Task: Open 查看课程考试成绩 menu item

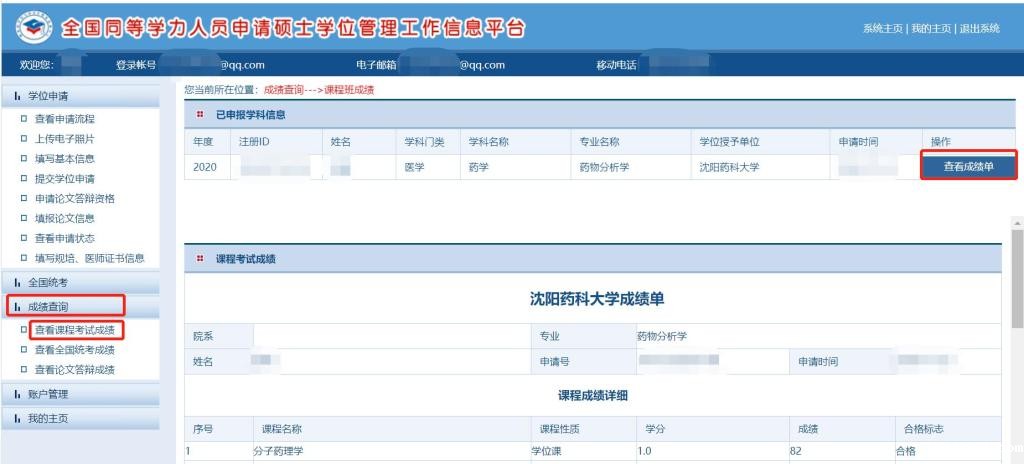Action: (x=75, y=330)
